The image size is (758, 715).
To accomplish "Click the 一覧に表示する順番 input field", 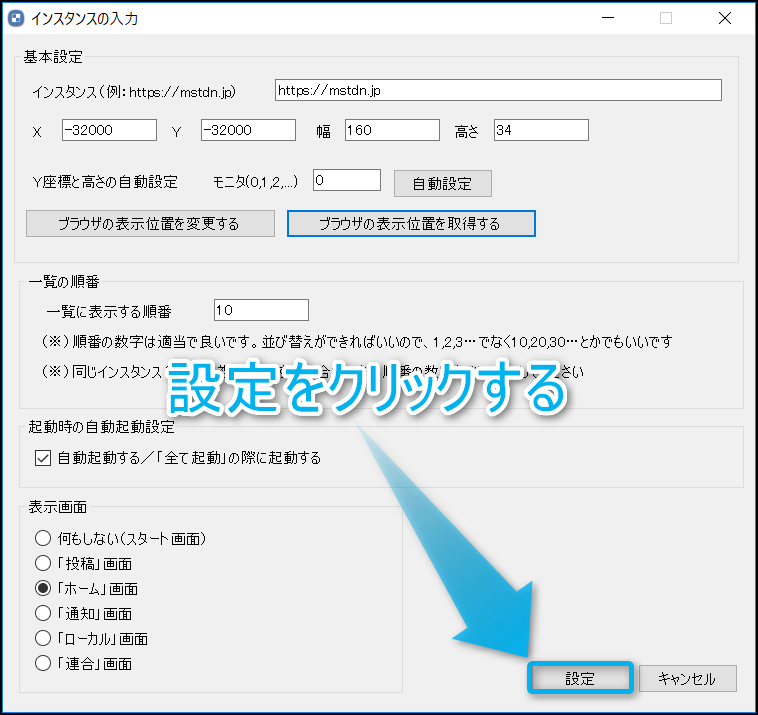I will coord(261,310).
